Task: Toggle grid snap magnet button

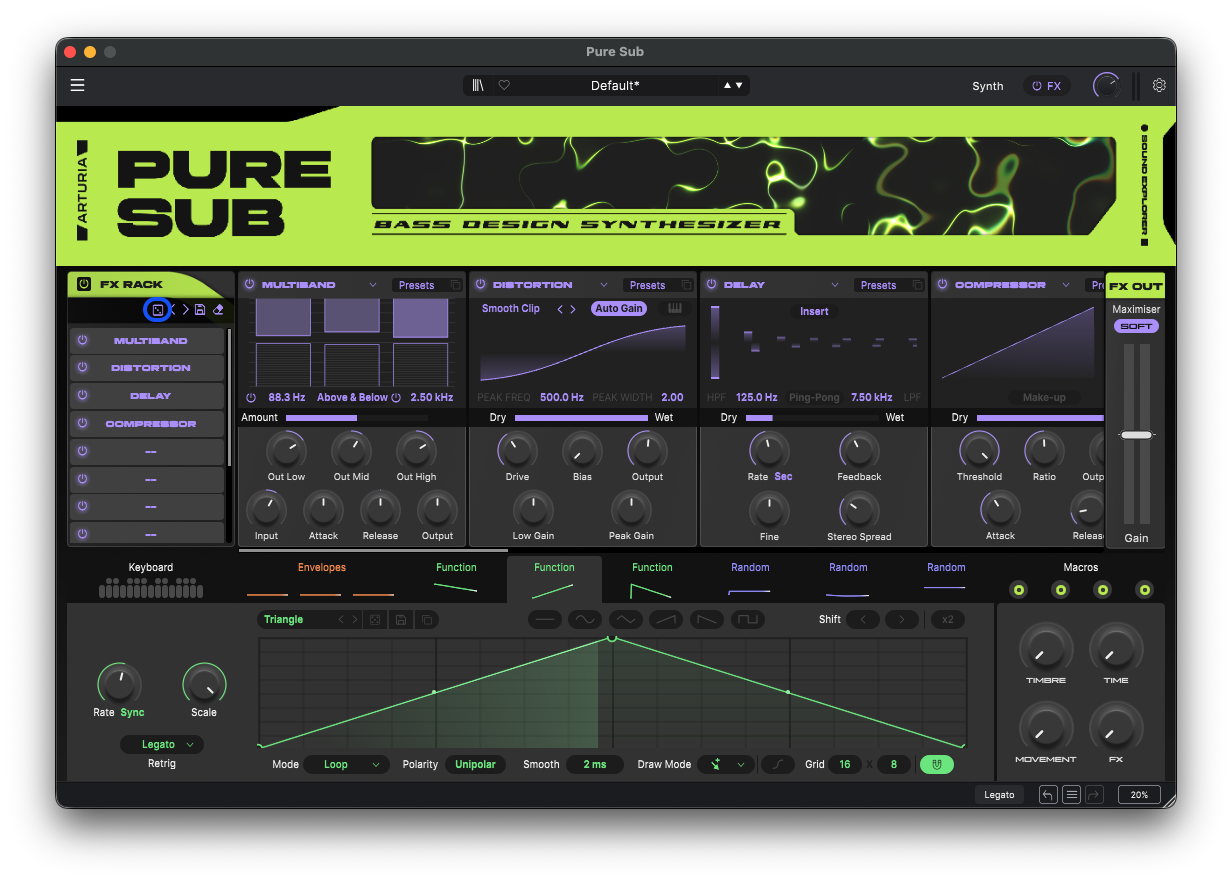Action: point(937,764)
